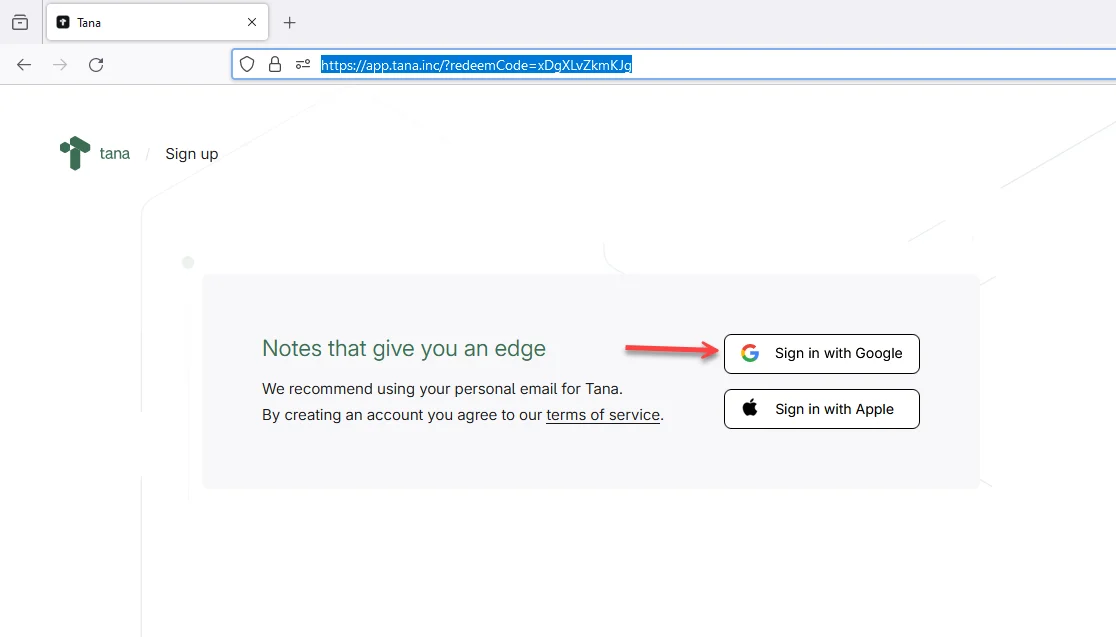Image resolution: width=1116 pixels, height=637 pixels.
Task: Click the Google G logo icon
Action: [x=750, y=353]
